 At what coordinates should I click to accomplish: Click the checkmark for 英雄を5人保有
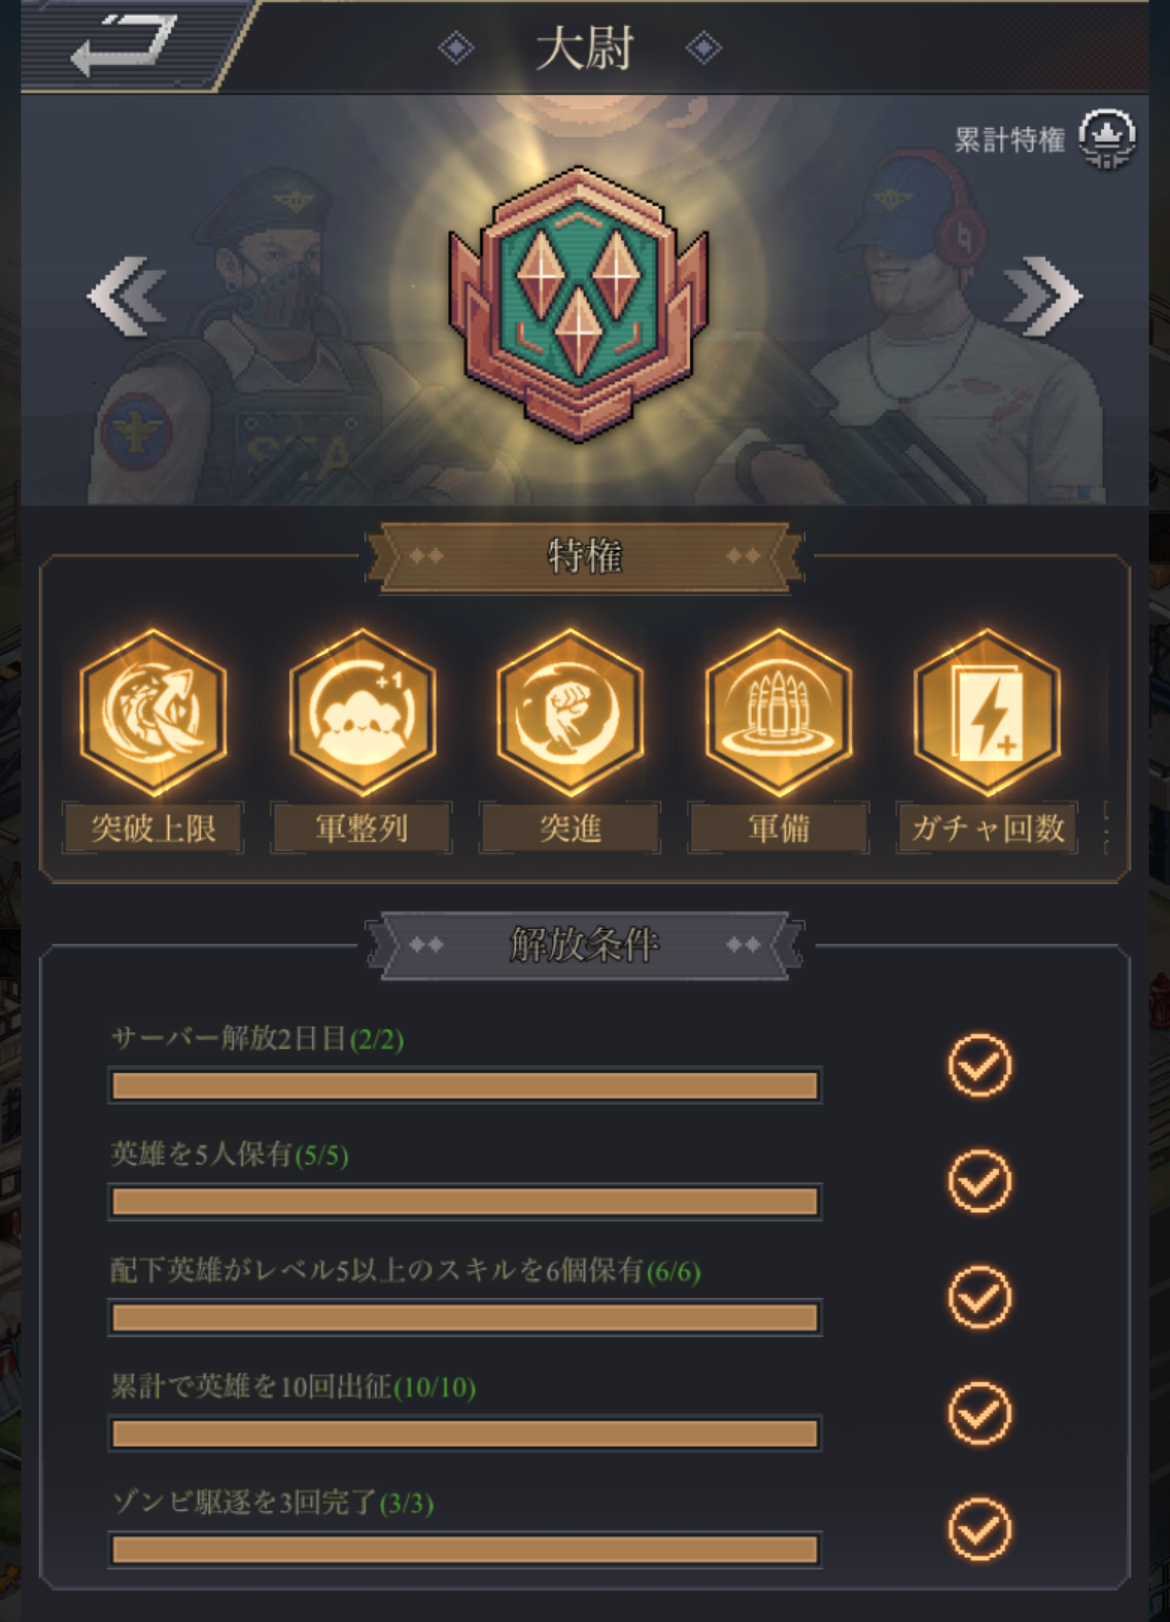(979, 1182)
